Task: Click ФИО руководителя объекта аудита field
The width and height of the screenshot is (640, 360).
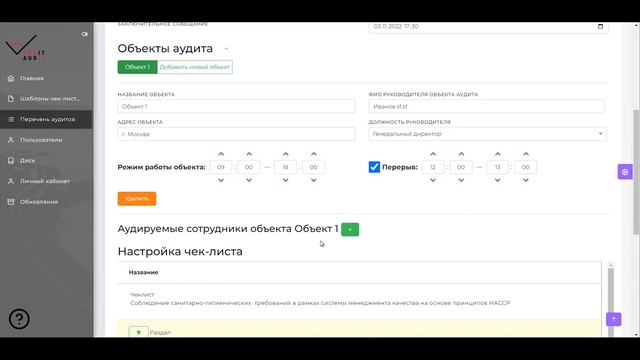Action: click(487, 107)
